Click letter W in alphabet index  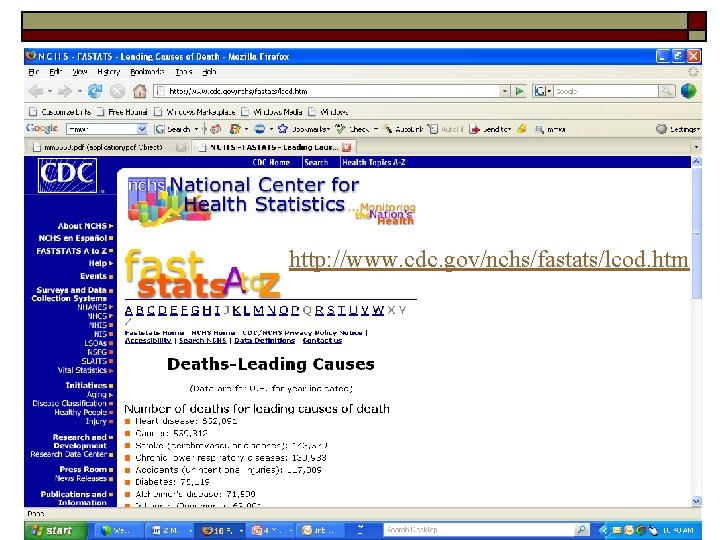(377, 311)
